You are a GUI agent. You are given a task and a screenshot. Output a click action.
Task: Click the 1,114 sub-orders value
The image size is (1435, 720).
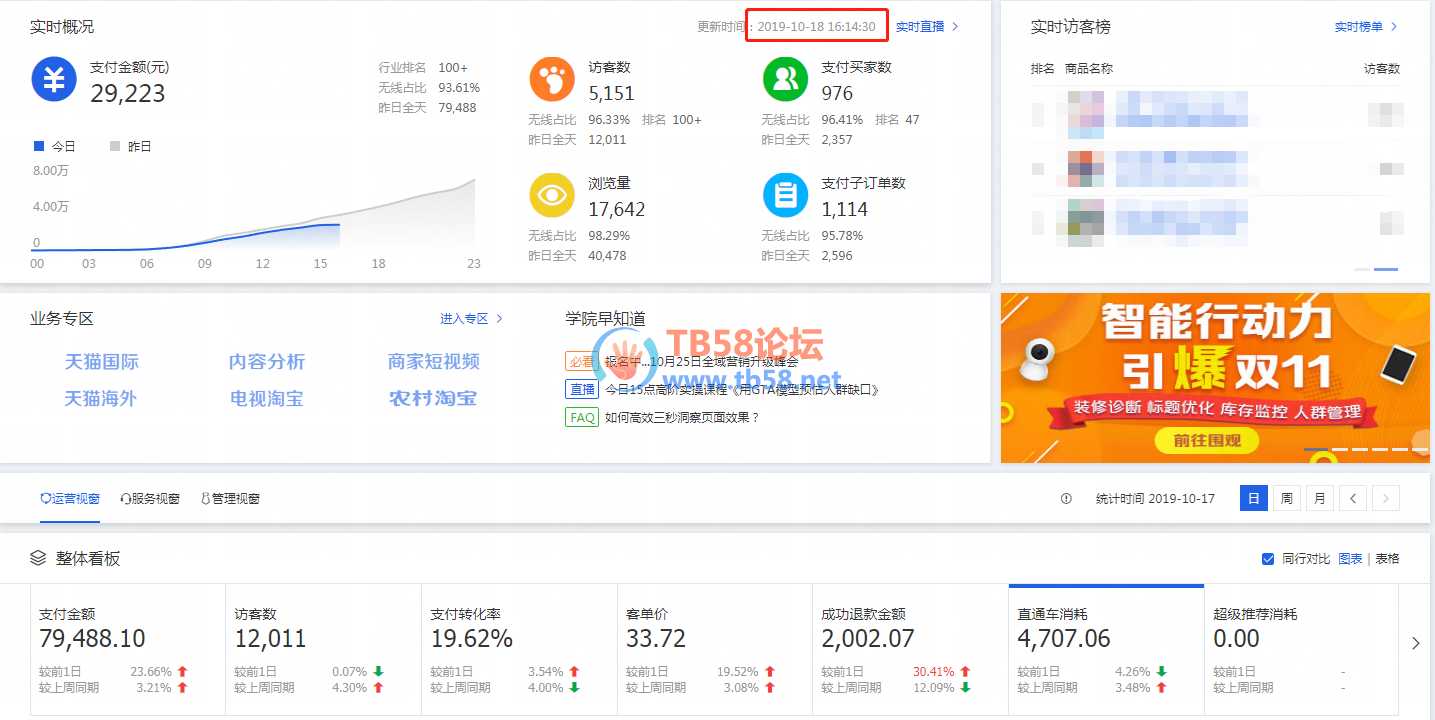pos(845,210)
